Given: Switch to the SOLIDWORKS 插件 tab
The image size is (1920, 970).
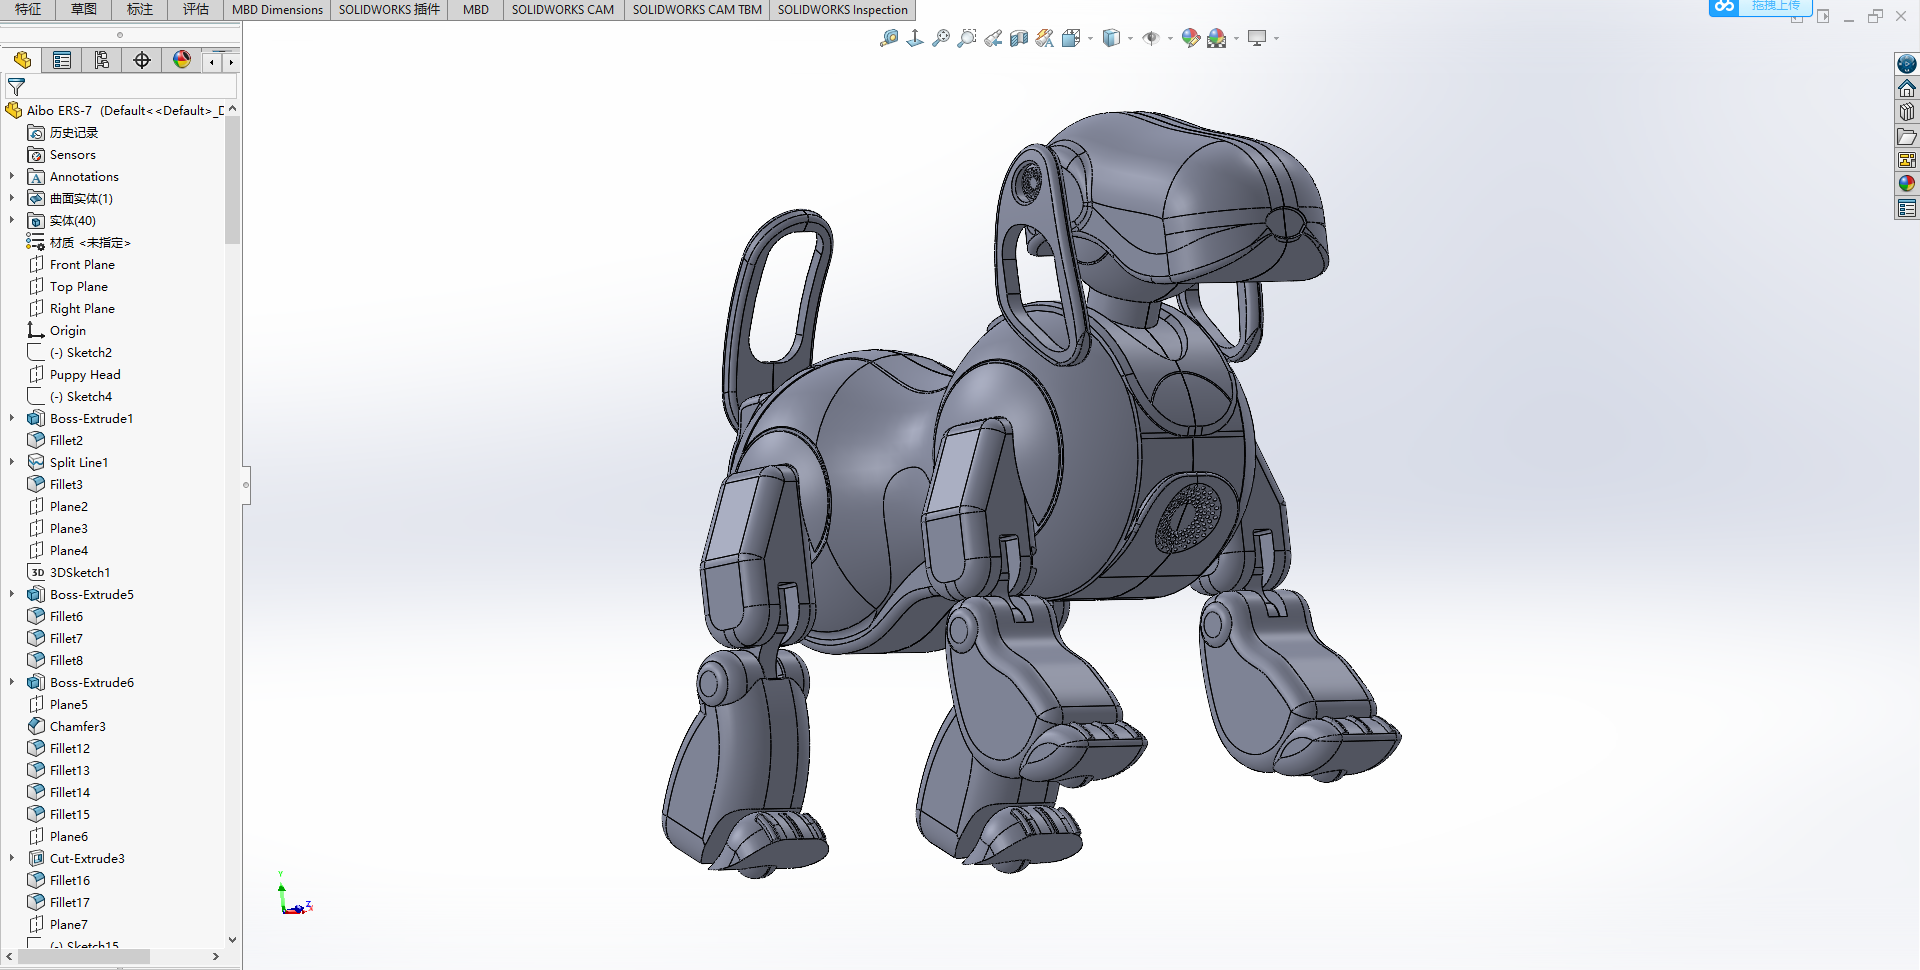Looking at the screenshot, I should point(389,10).
